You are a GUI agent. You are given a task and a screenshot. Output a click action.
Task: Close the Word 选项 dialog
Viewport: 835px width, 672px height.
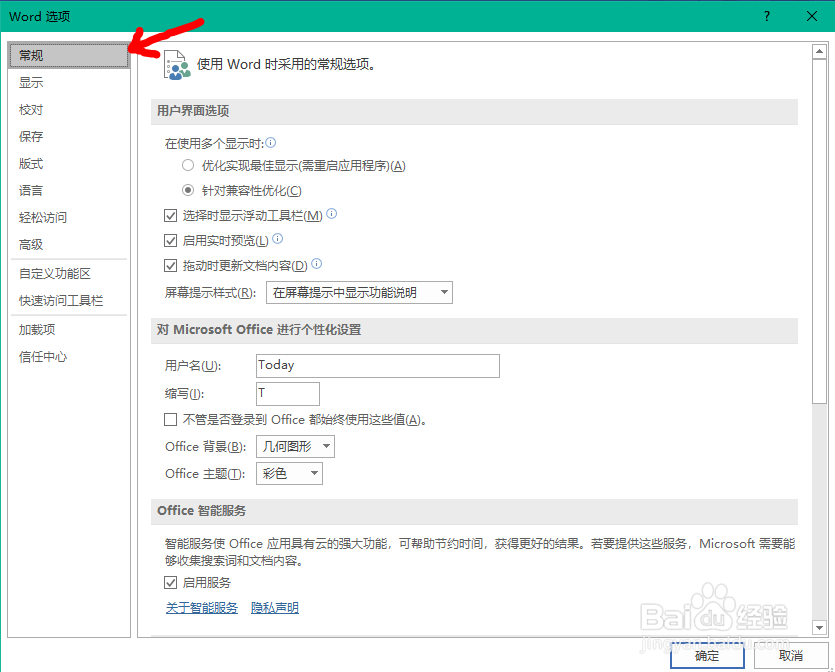pyautogui.click(x=812, y=16)
